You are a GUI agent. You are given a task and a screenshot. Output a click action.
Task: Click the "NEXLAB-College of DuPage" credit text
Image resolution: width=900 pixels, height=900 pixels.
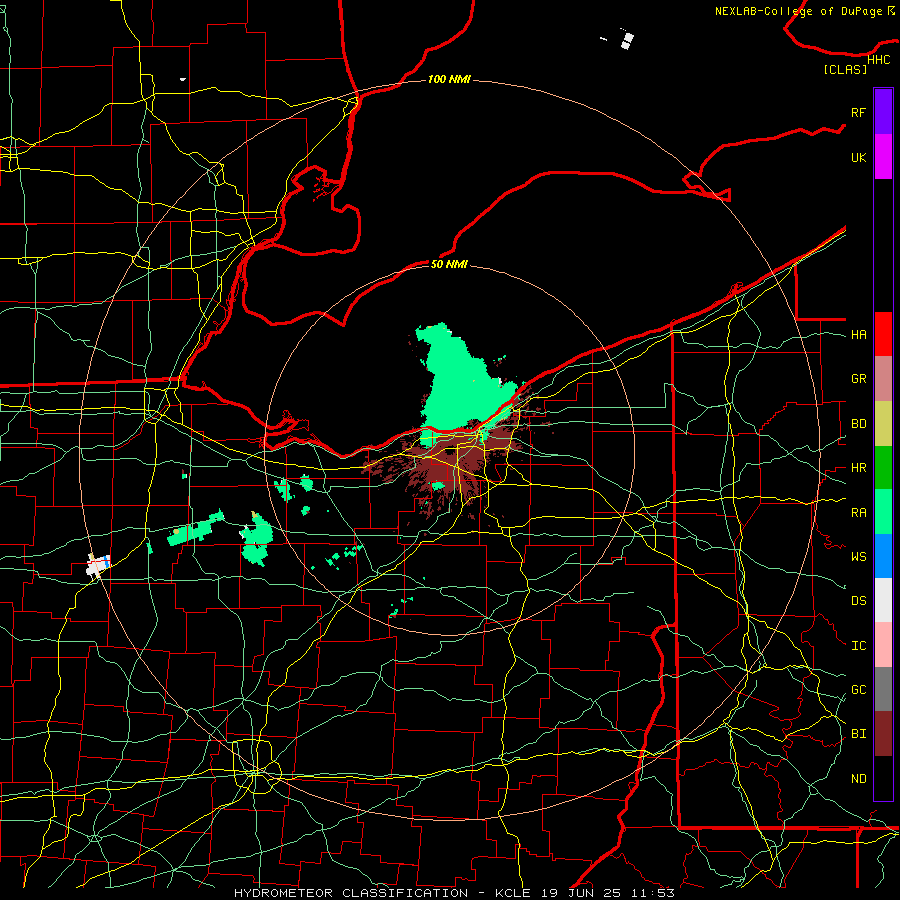point(798,11)
